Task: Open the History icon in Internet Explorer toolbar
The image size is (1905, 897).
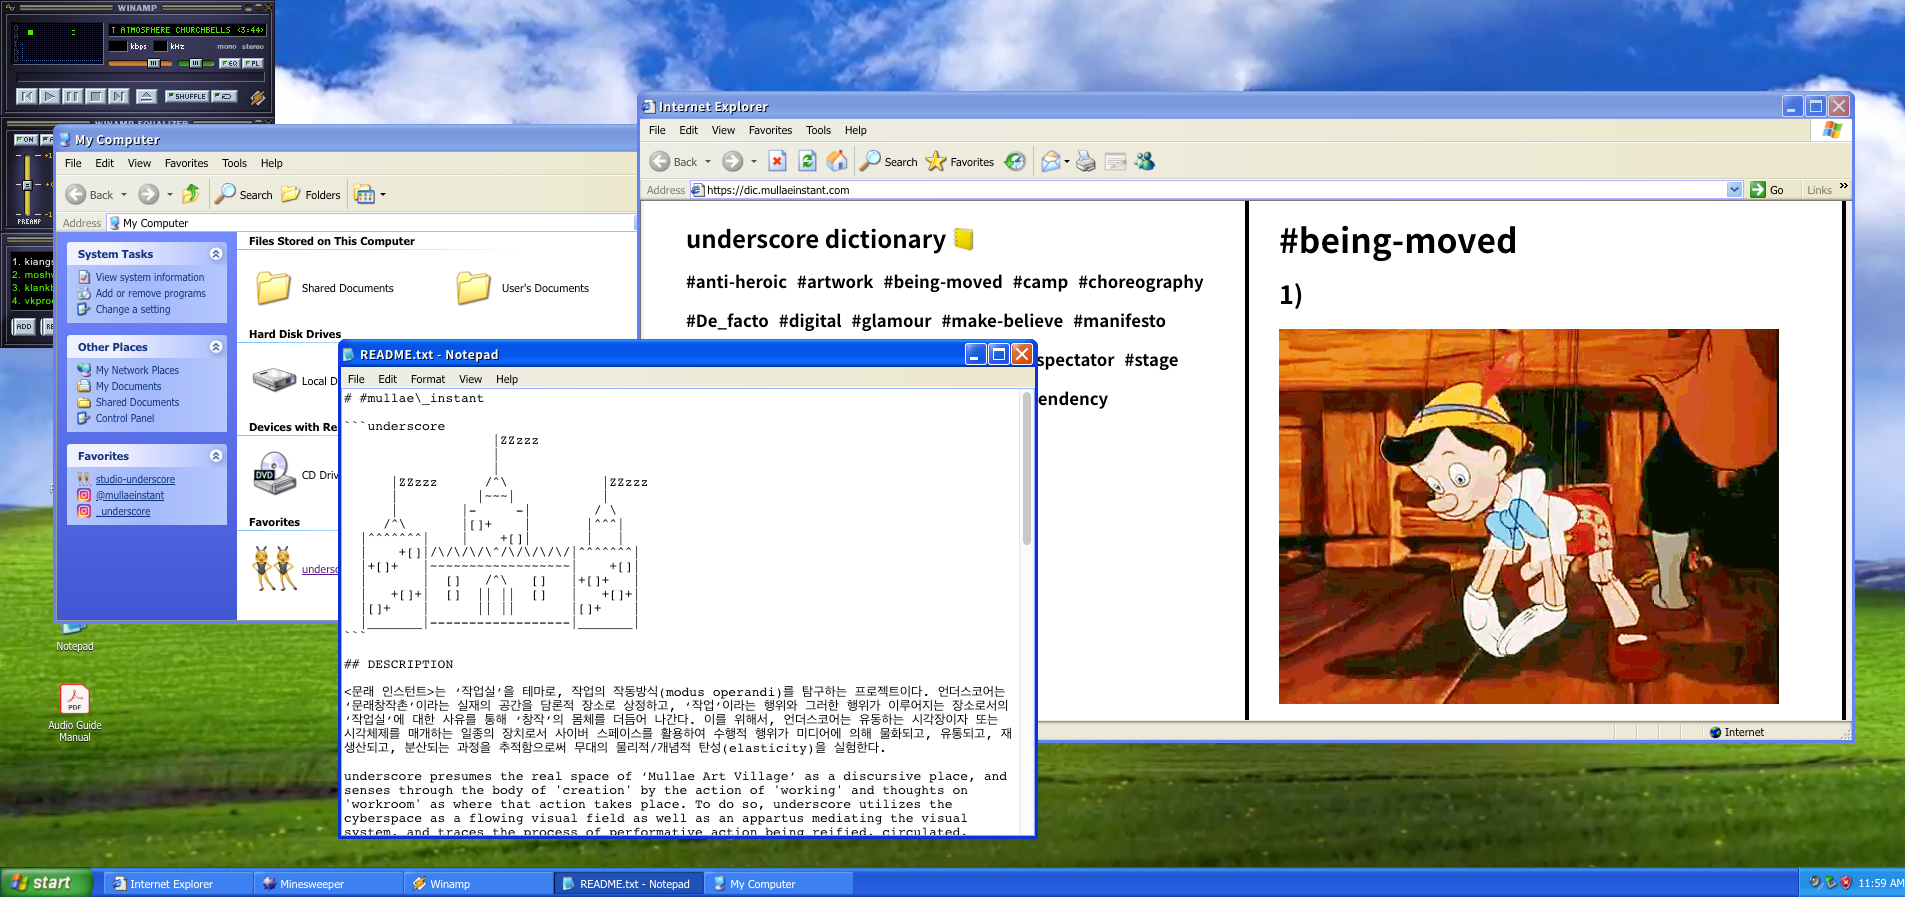Action: click(x=1015, y=161)
